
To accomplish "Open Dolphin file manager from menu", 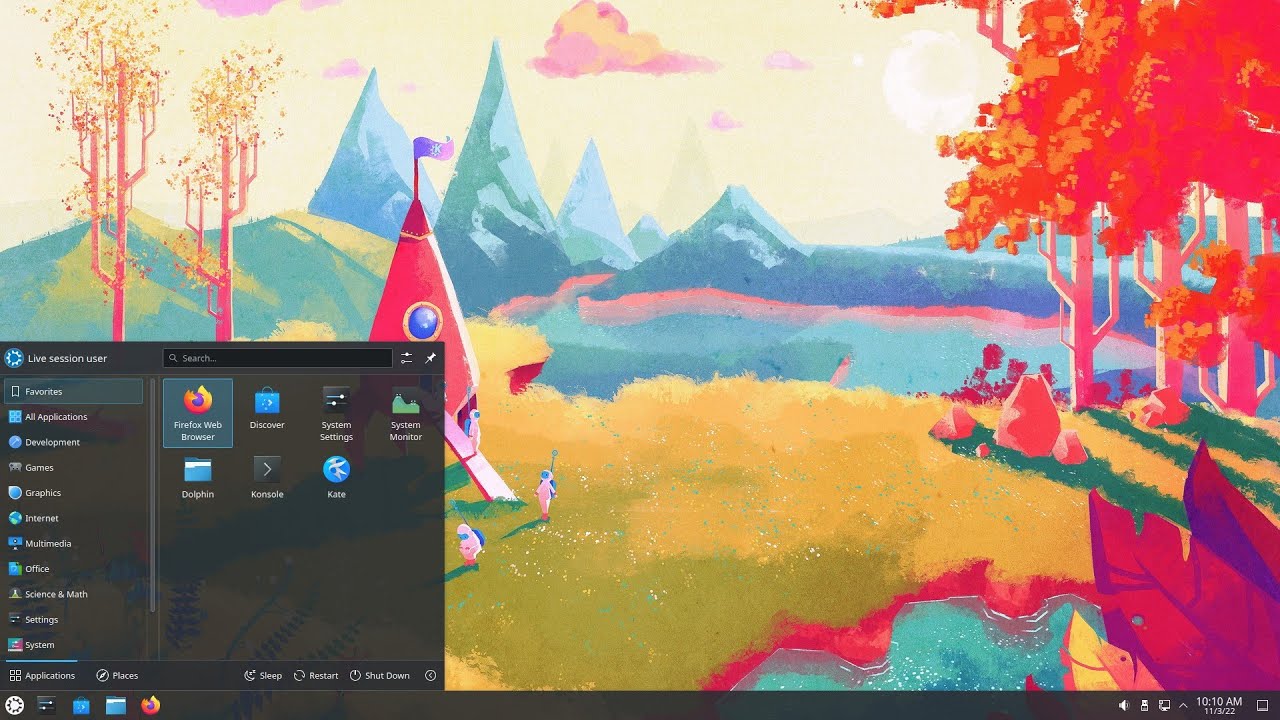I will tap(198, 478).
